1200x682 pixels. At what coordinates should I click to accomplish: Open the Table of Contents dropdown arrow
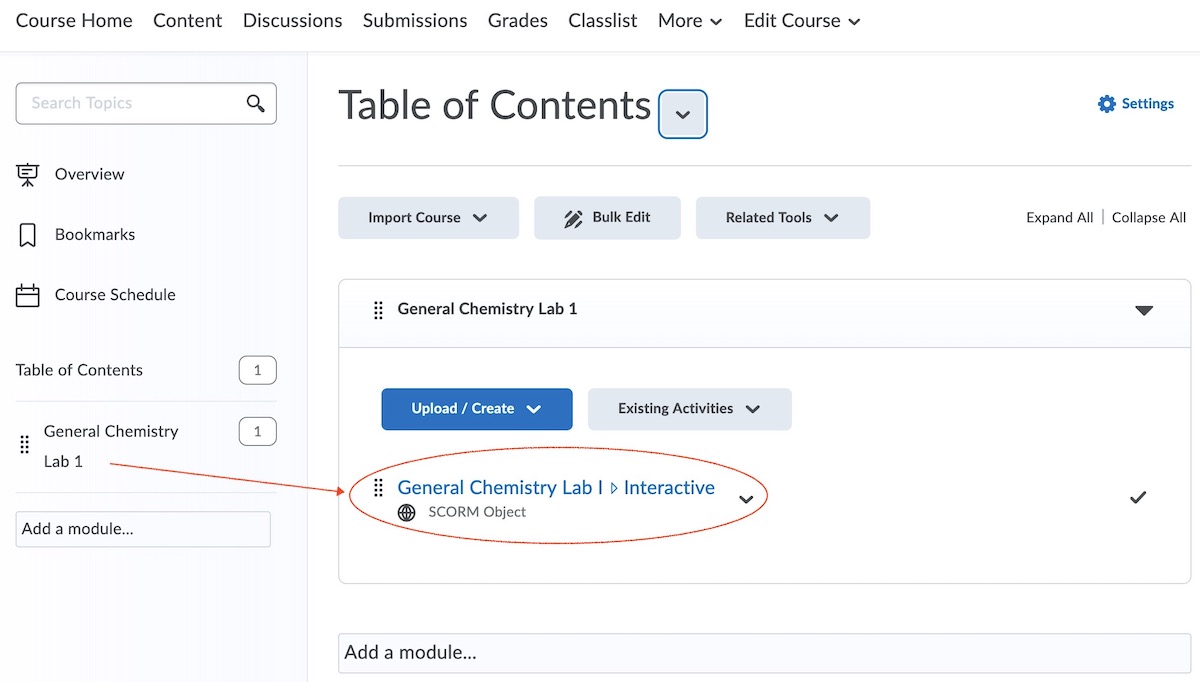(x=683, y=114)
